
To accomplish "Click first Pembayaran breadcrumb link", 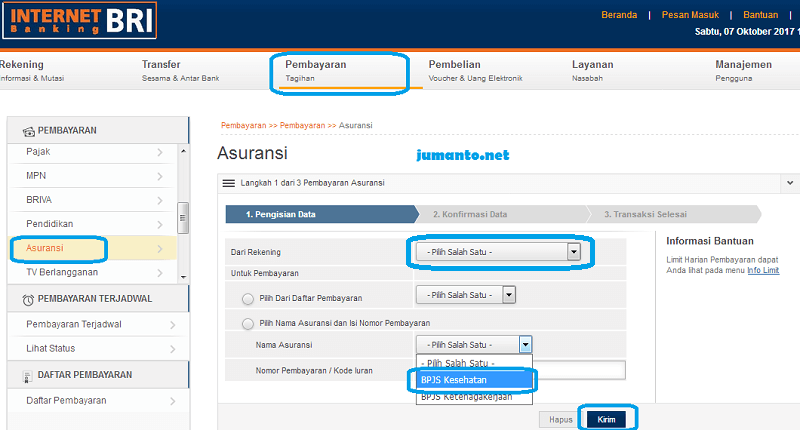I will coord(243,125).
